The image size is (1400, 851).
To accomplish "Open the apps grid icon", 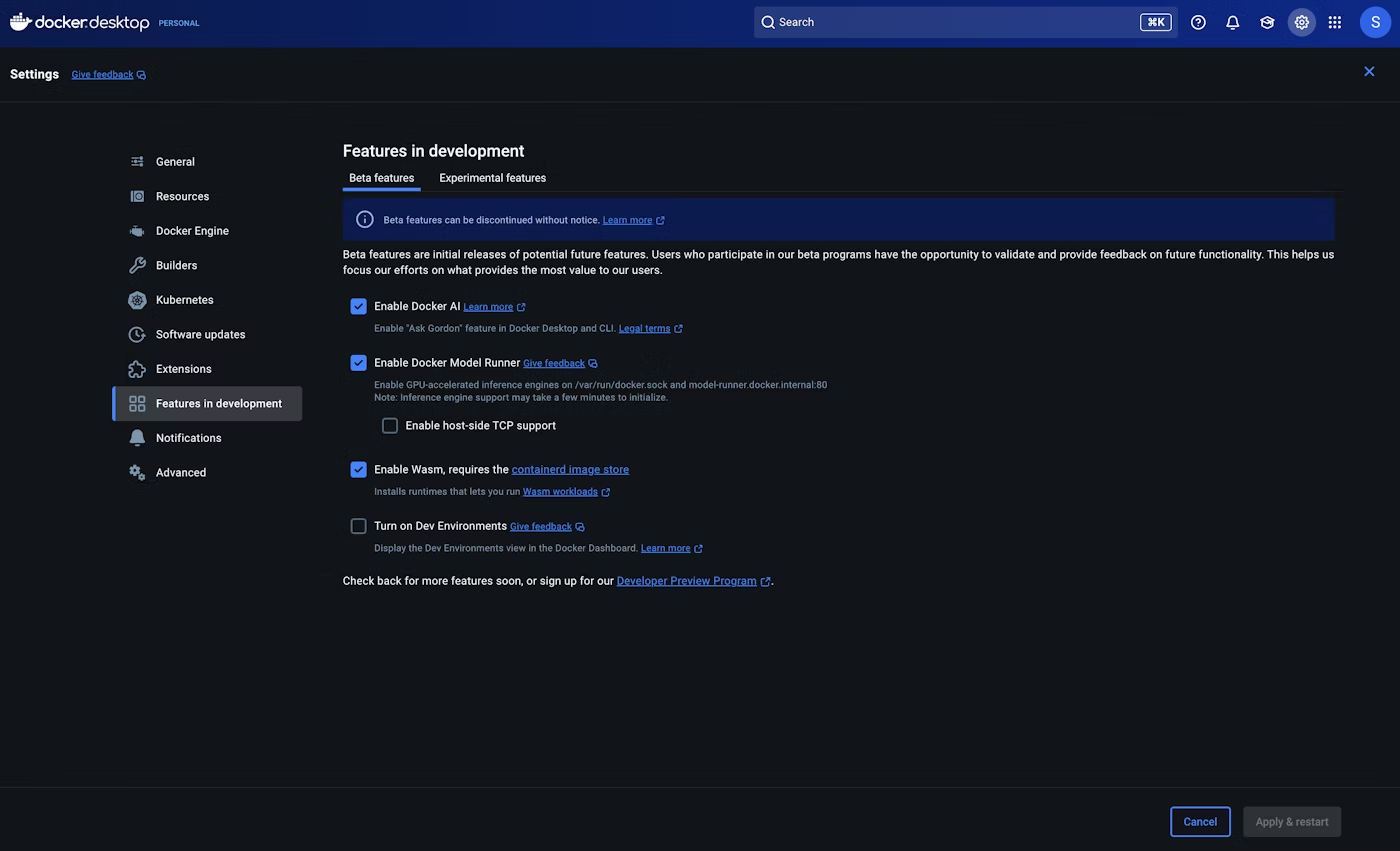I will [1335, 22].
